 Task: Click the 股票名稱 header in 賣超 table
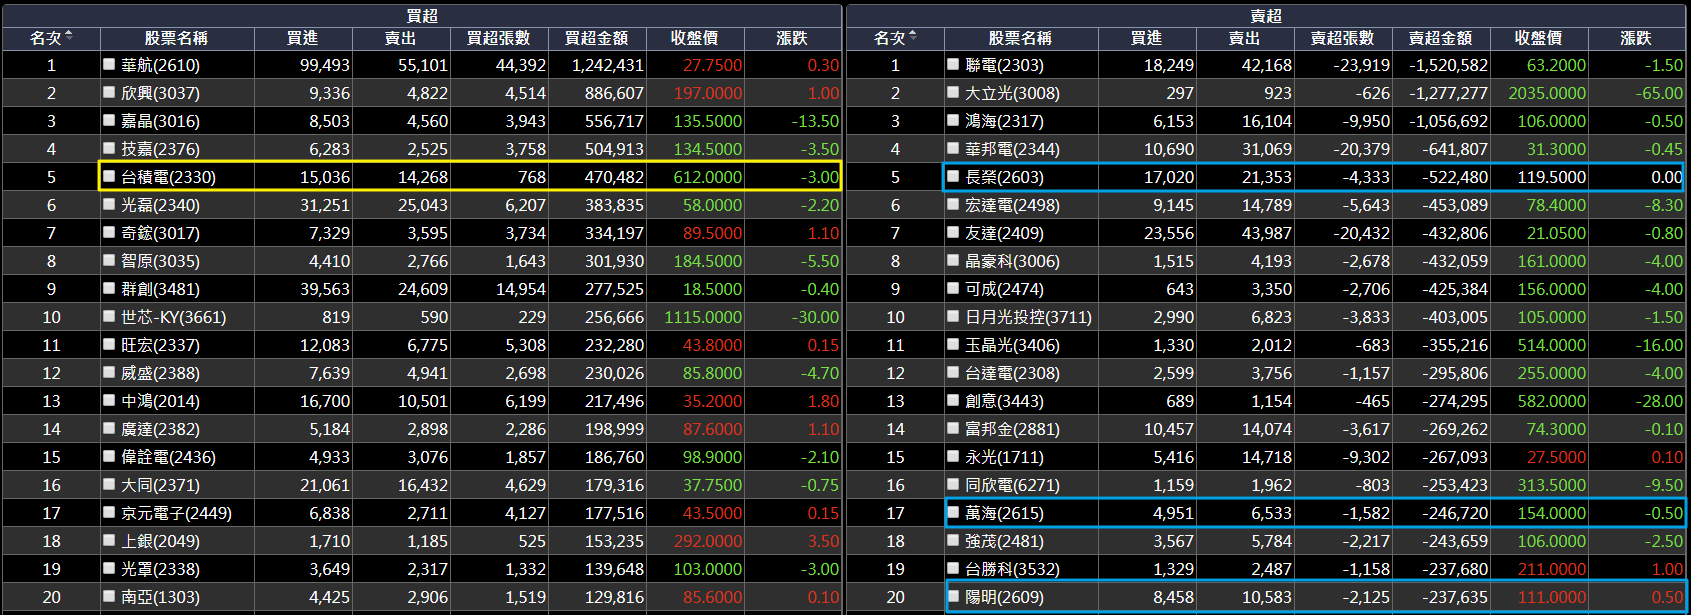click(x=1020, y=38)
